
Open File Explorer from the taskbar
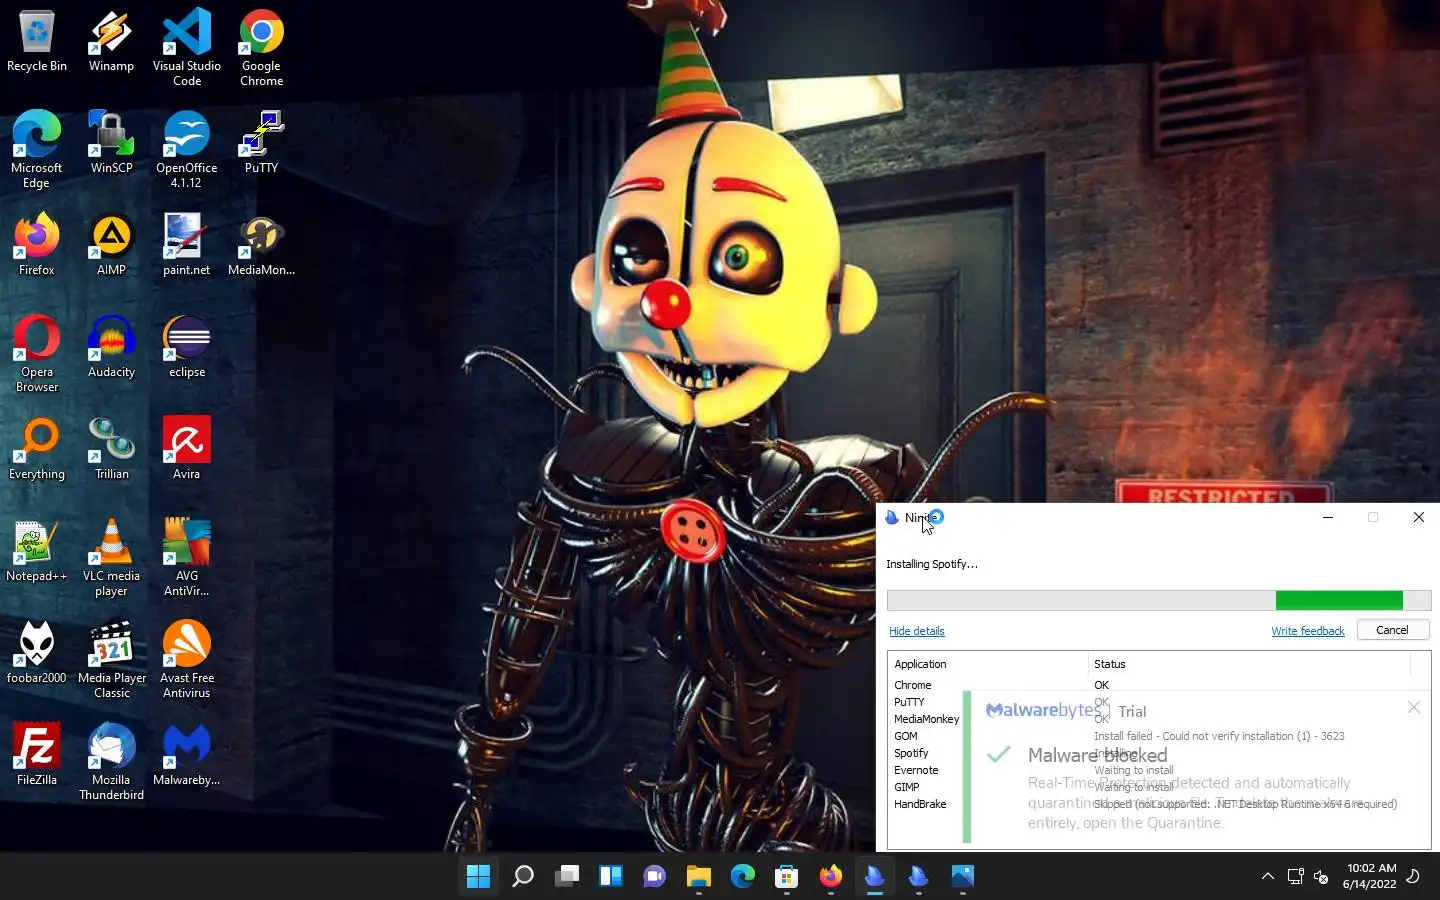pos(699,876)
